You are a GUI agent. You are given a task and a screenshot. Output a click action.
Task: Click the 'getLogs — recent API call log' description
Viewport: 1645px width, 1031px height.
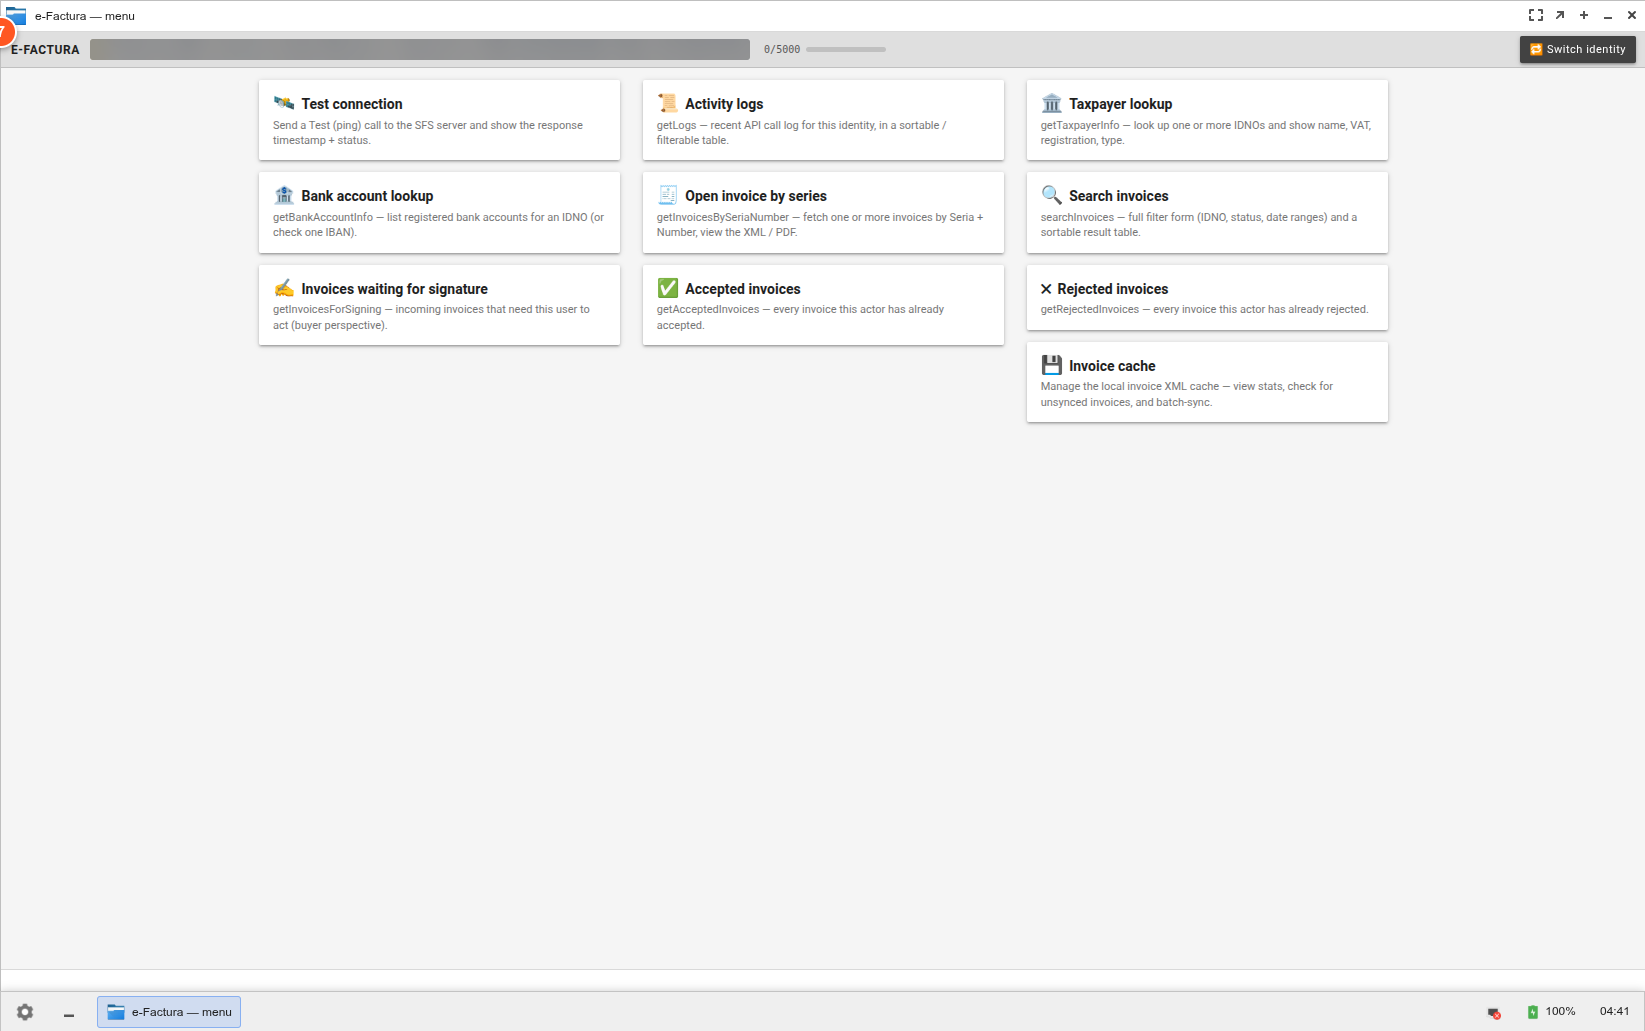pyautogui.click(x=801, y=133)
